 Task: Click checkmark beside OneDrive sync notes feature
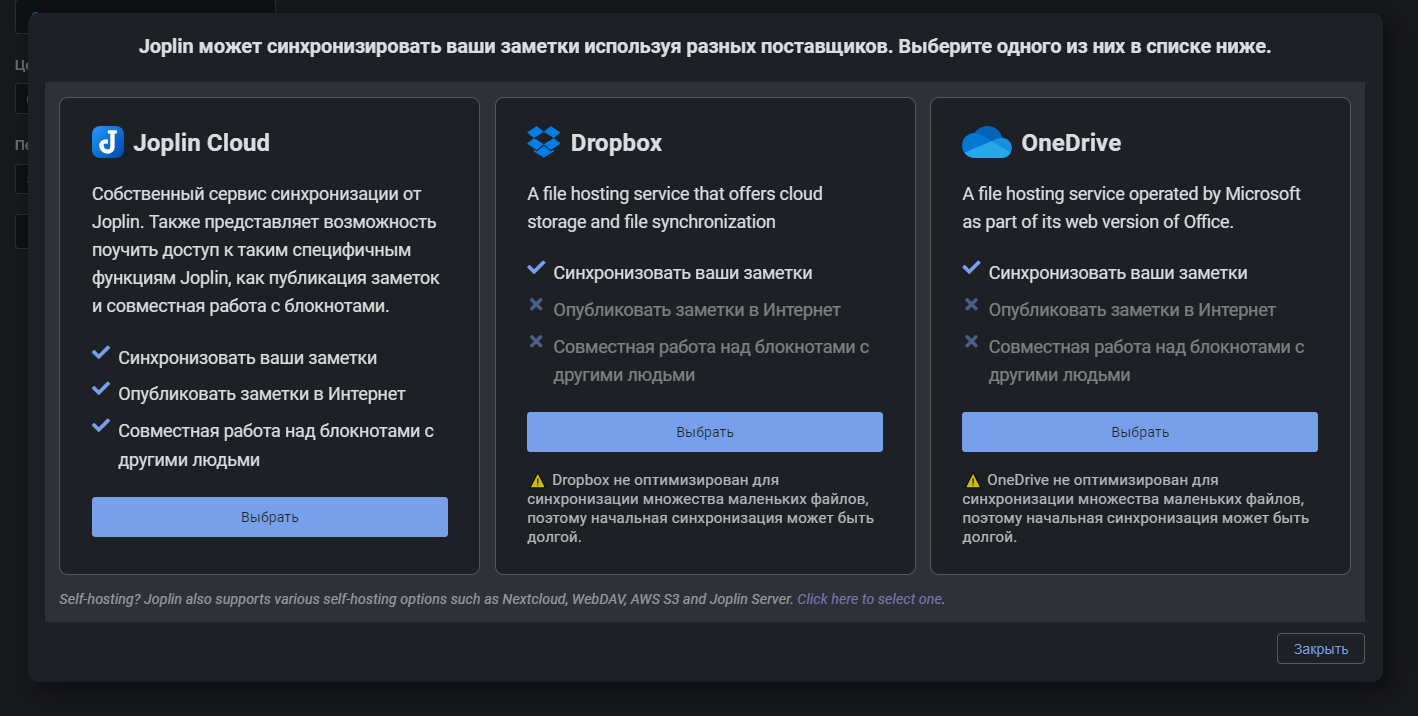(971, 269)
